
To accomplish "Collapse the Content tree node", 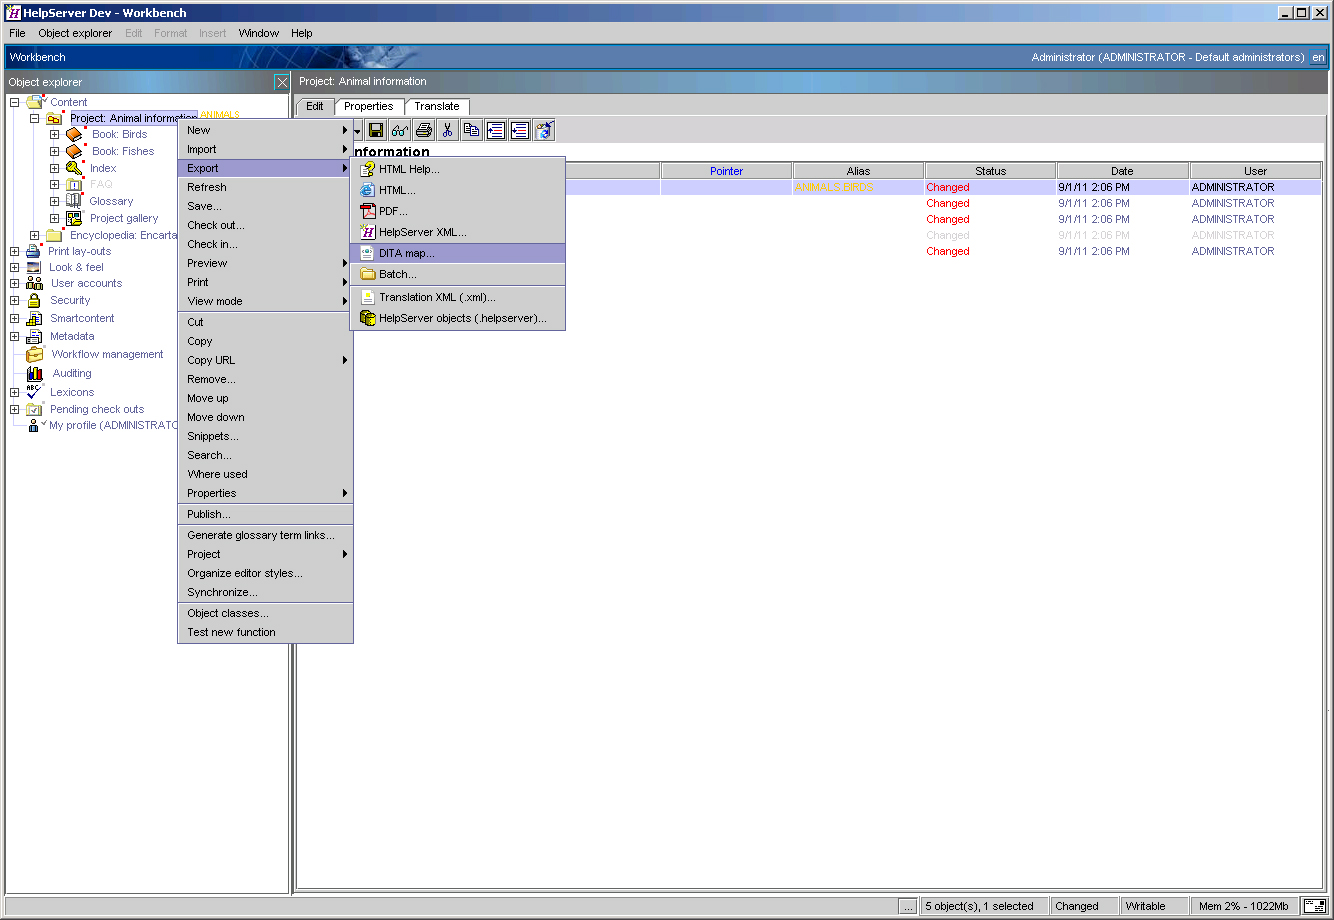I will point(13,101).
